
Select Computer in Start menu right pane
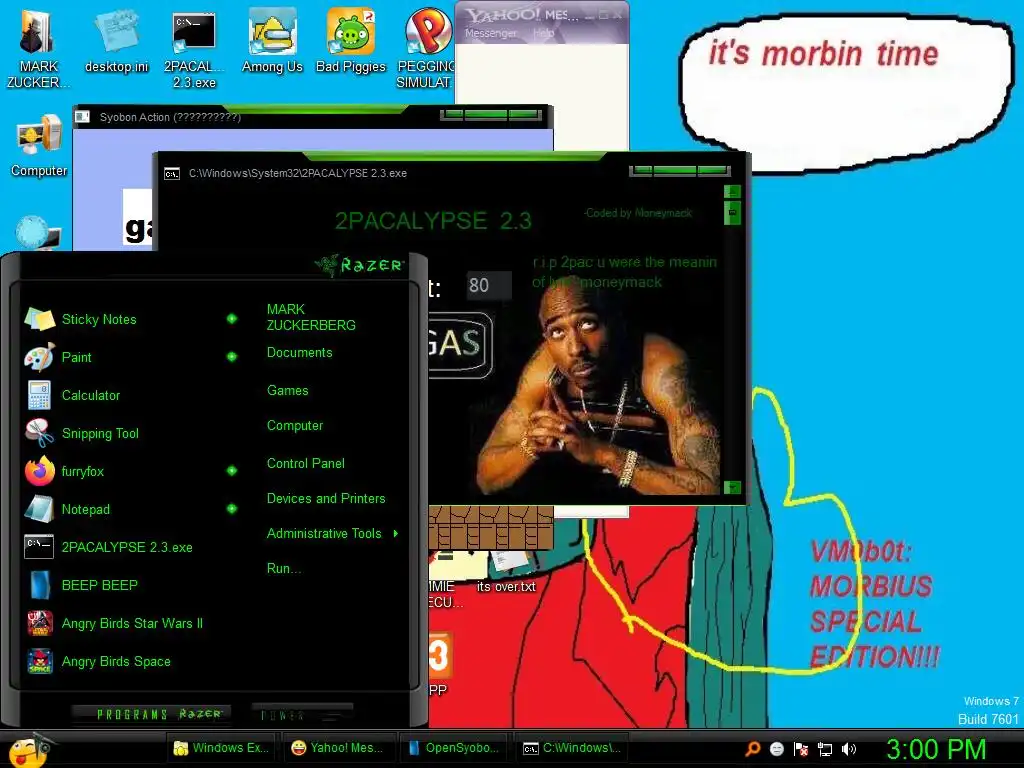[x=295, y=426]
